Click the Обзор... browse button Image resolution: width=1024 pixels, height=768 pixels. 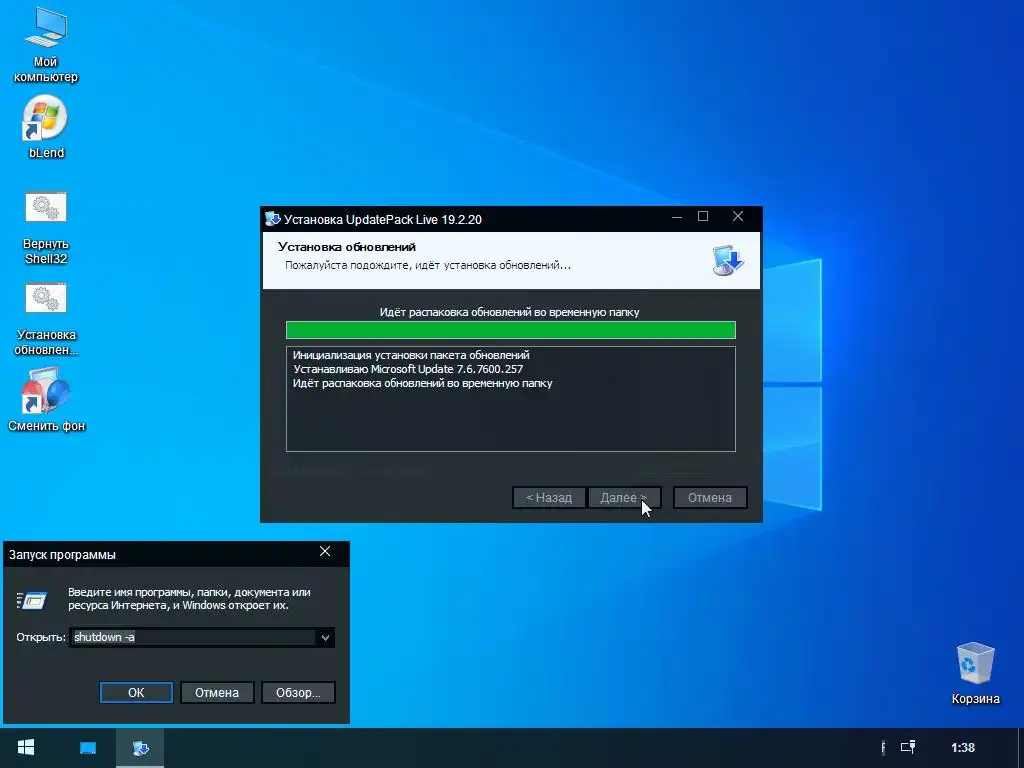298,692
